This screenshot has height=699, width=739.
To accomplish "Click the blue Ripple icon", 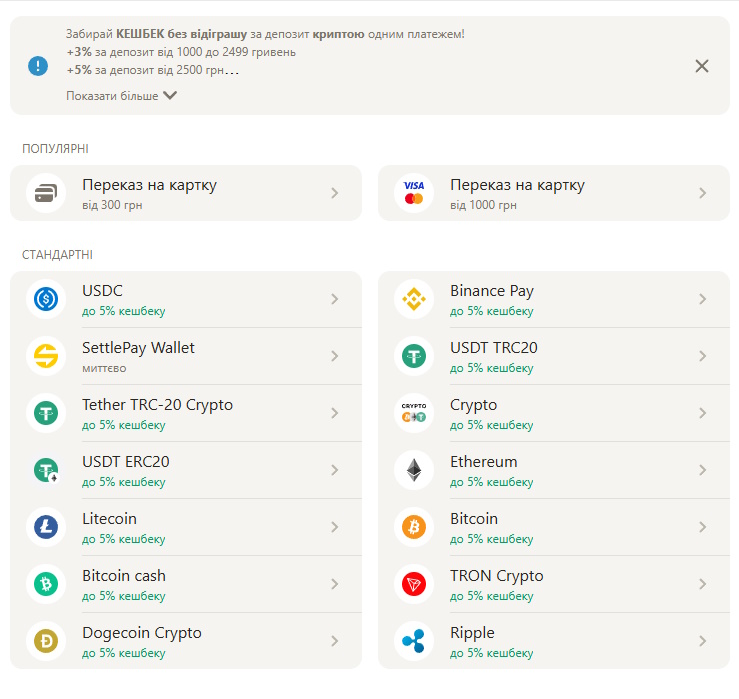I will [x=414, y=641].
